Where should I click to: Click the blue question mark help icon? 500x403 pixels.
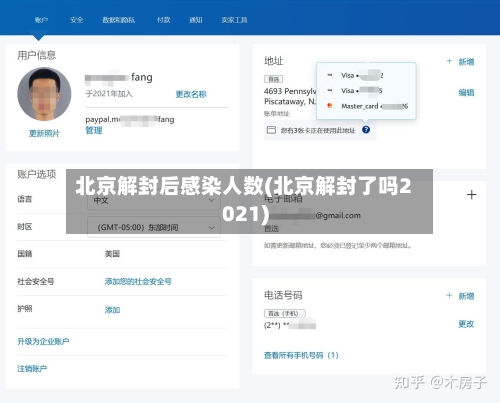click(x=366, y=130)
